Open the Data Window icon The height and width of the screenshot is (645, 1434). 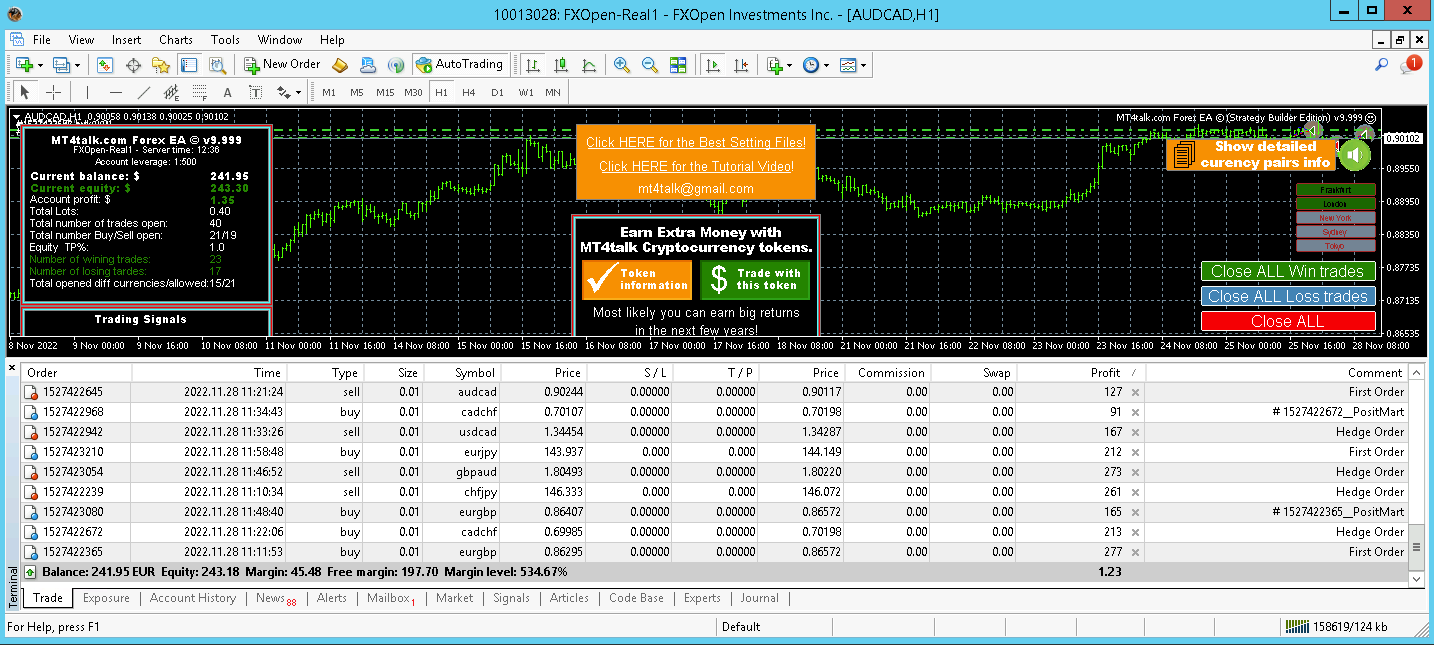[133, 64]
